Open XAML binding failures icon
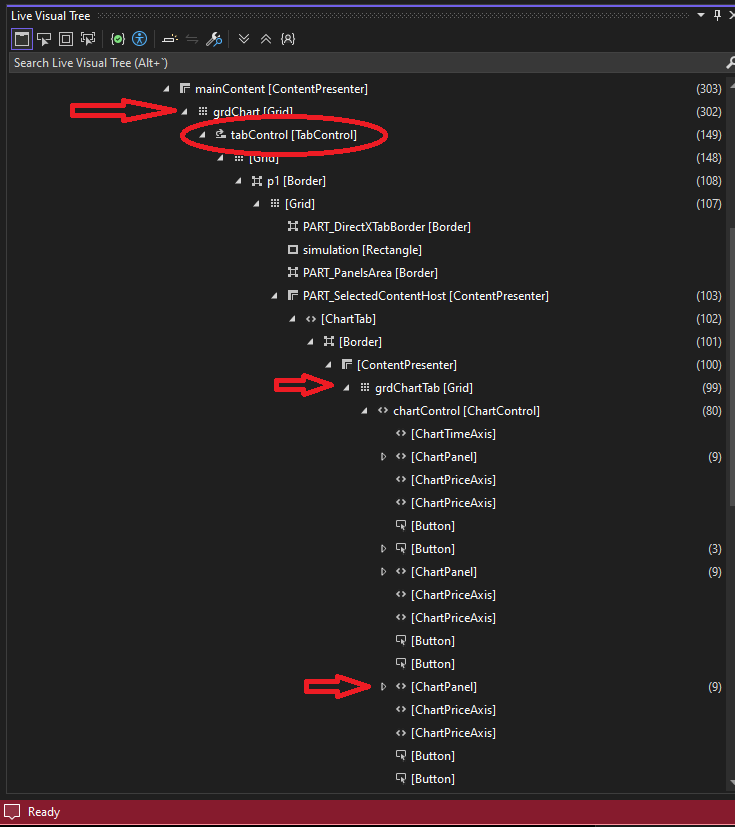The height and width of the screenshot is (827, 735). point(118,39)
